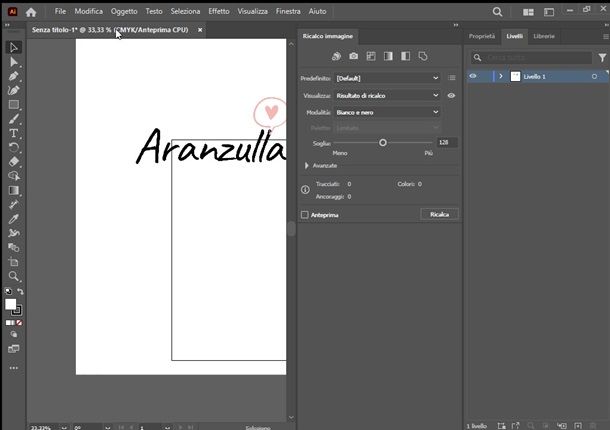Swap fill and stroke colors
Screen dimensions: 610x430
pos(20,291)
